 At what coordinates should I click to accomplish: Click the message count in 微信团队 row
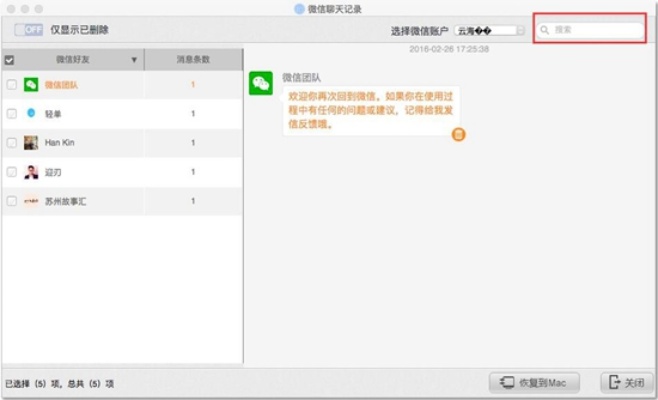pyautogui.click(x=193, y=85)
